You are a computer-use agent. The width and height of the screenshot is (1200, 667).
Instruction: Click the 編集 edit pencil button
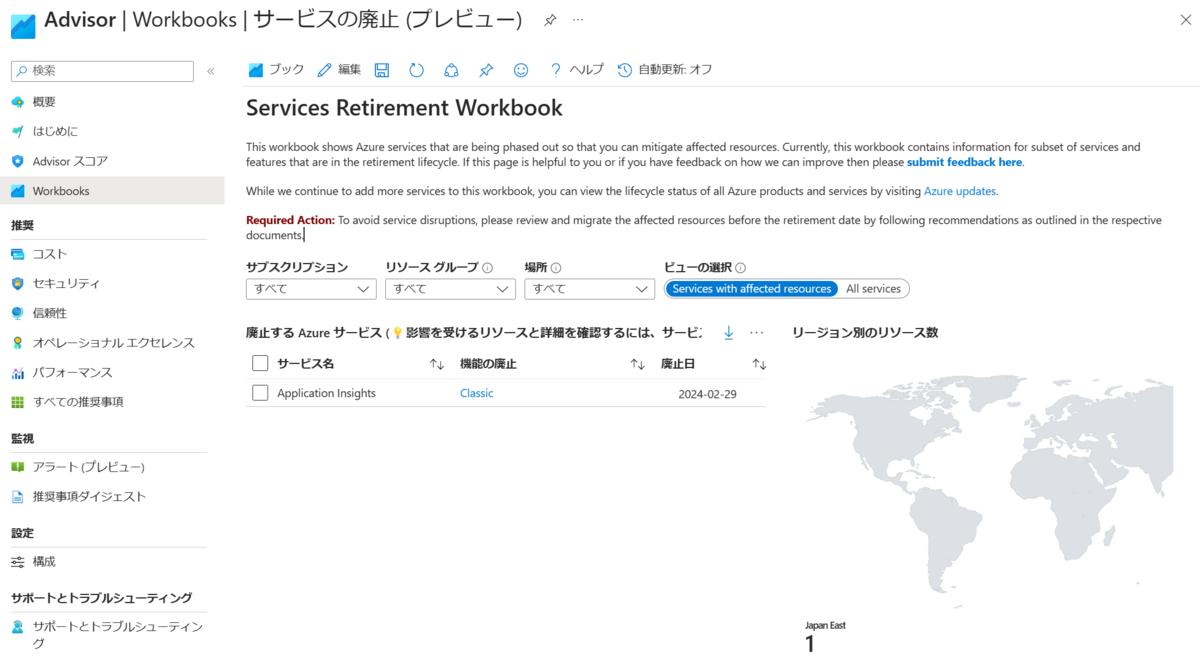[339, 70]
